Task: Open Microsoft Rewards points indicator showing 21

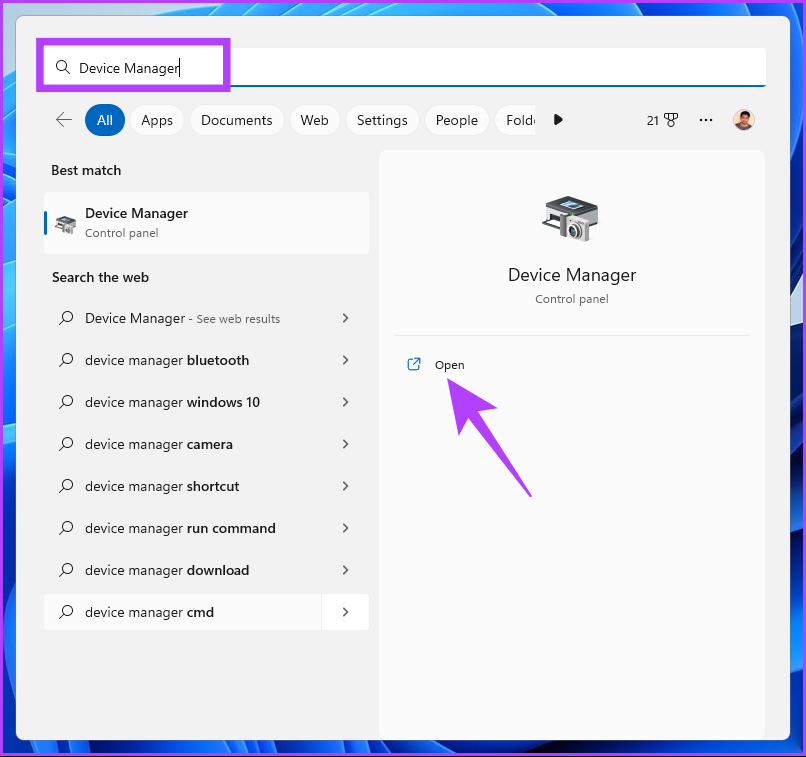Action: tap(662, 119)
